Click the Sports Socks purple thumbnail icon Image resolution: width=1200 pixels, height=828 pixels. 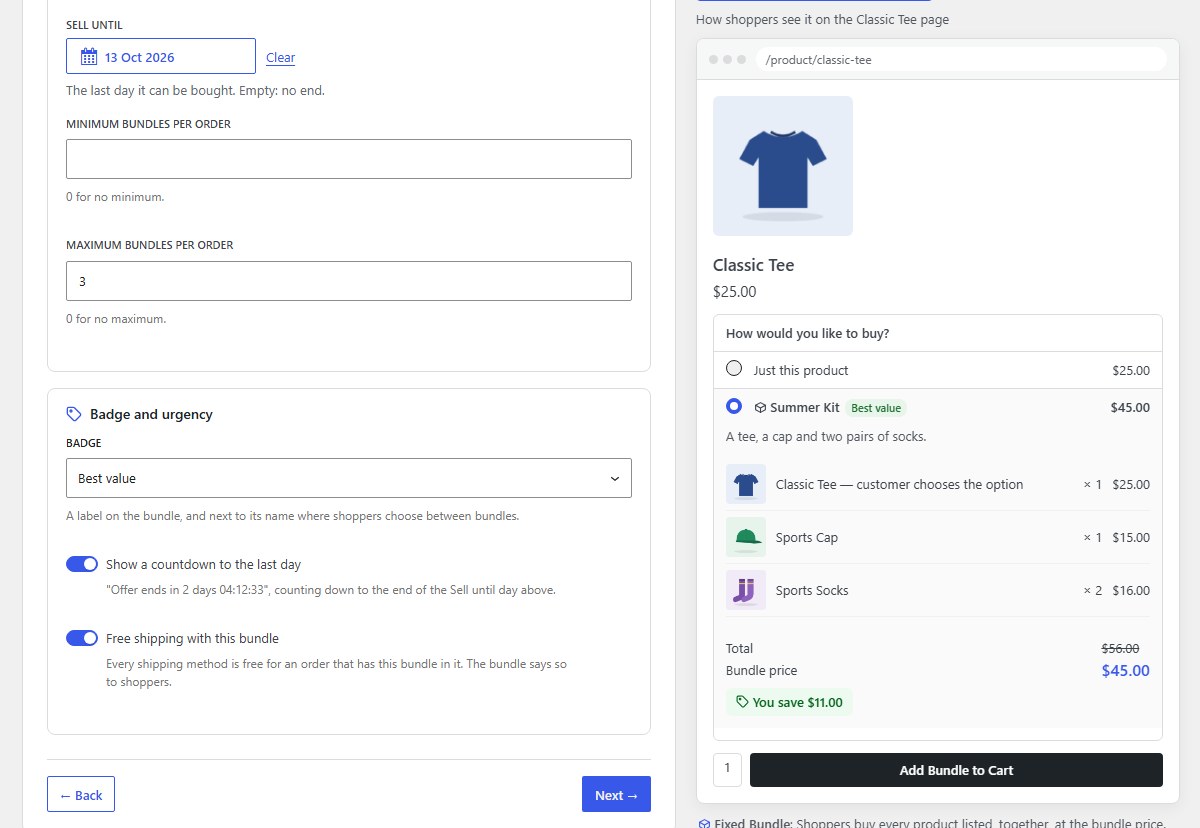coord(746,590)
